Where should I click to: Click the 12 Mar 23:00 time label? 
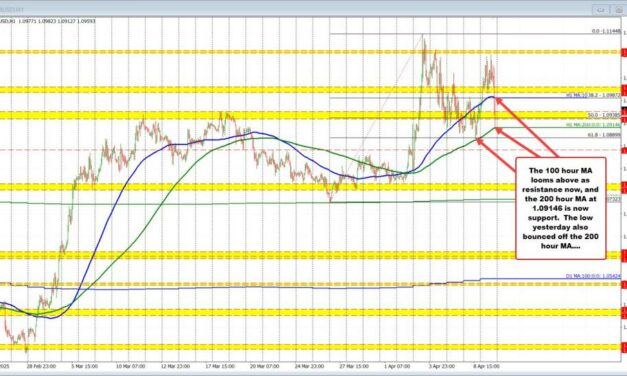pos(175,366)
